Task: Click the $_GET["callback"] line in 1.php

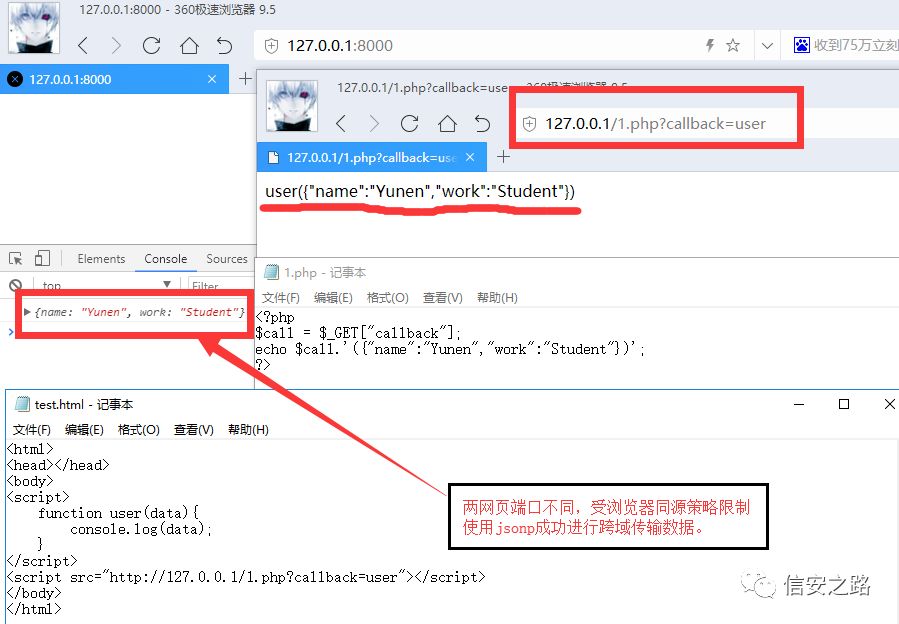Action: (358, 333)
